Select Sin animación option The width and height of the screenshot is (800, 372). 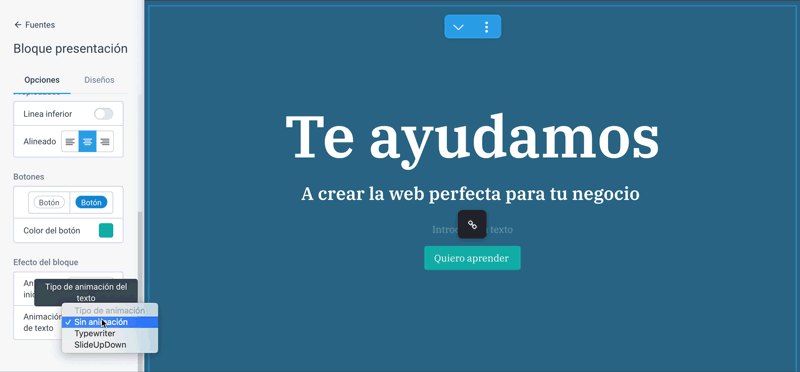[110, 322]
